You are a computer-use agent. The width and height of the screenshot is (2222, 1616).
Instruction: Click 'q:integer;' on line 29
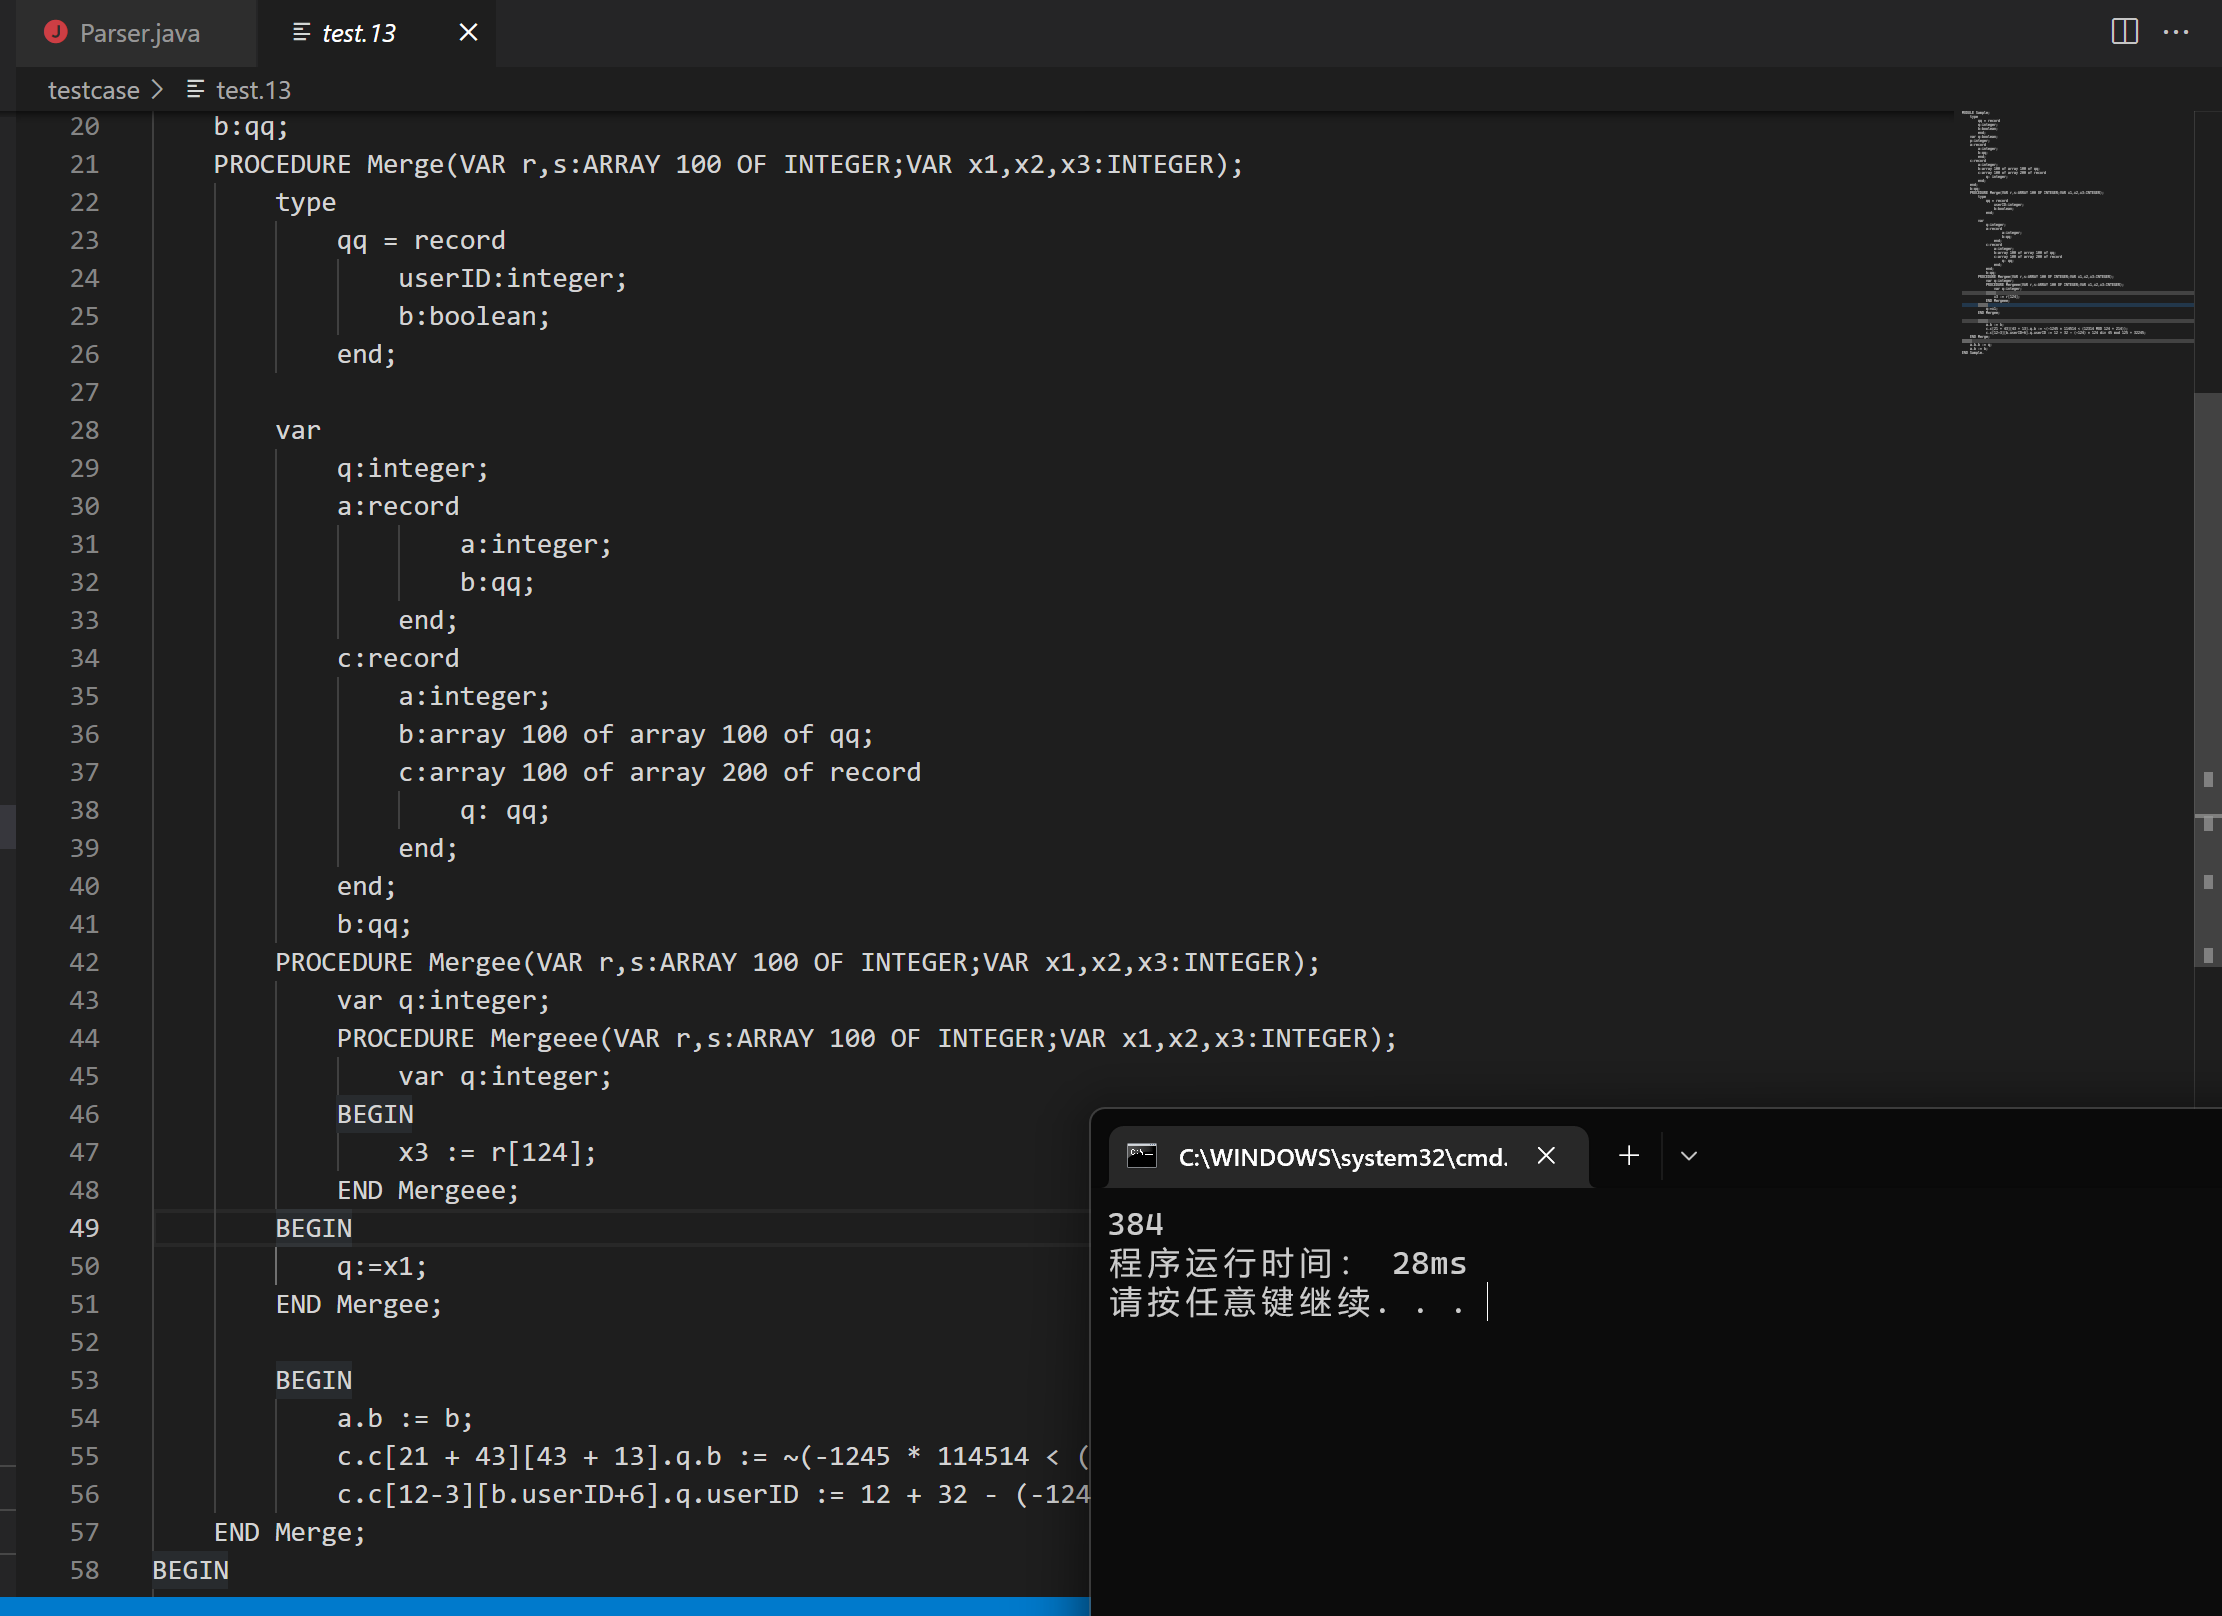[x=413, y=468]
